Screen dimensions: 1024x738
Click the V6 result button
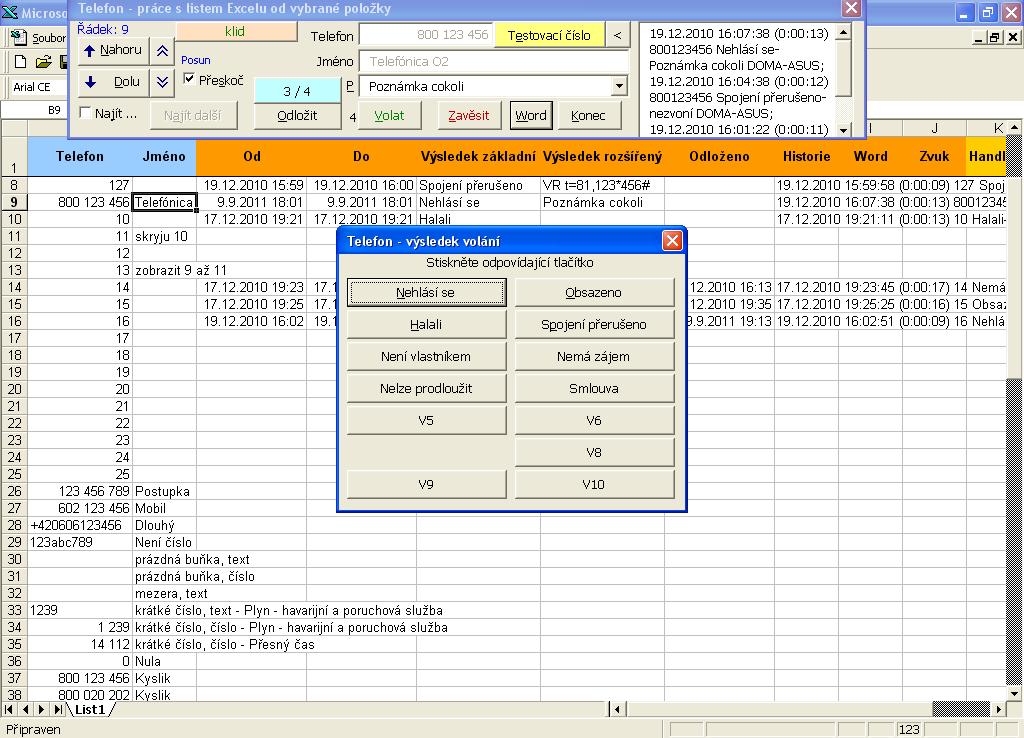(x=594, y=421)
